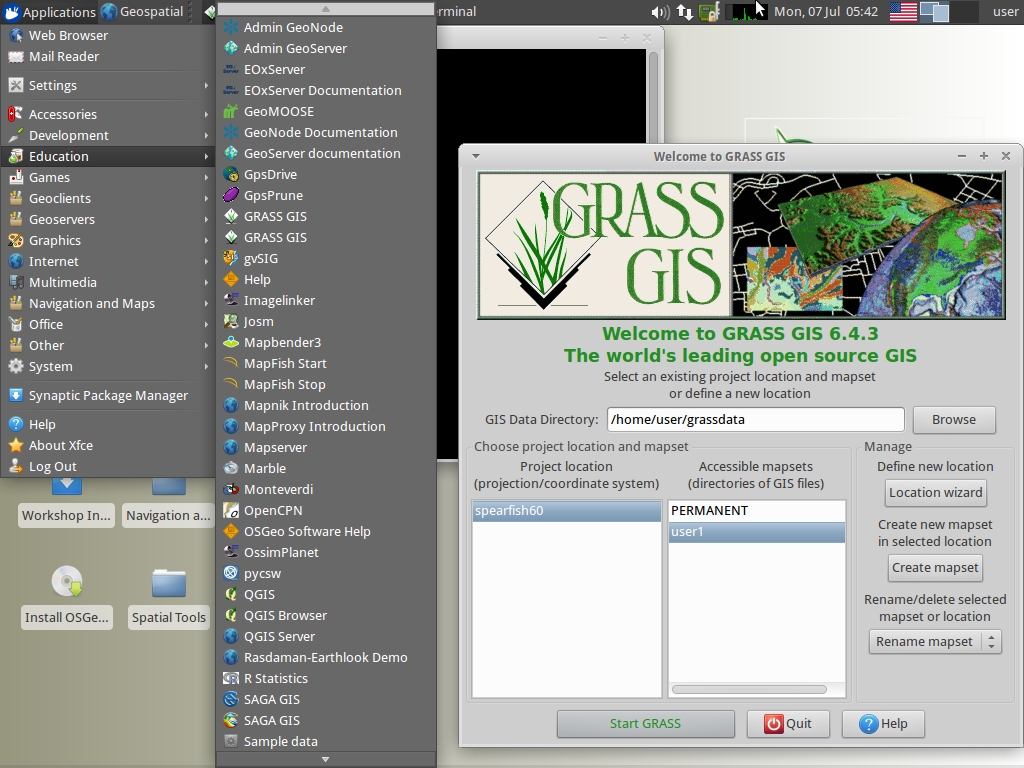Open GpsPrune application

pos(325,195)
